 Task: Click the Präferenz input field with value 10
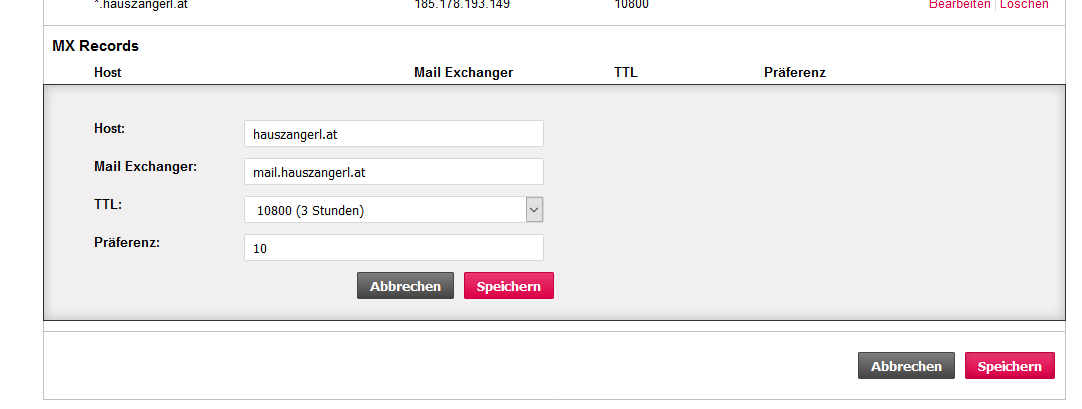393,248
